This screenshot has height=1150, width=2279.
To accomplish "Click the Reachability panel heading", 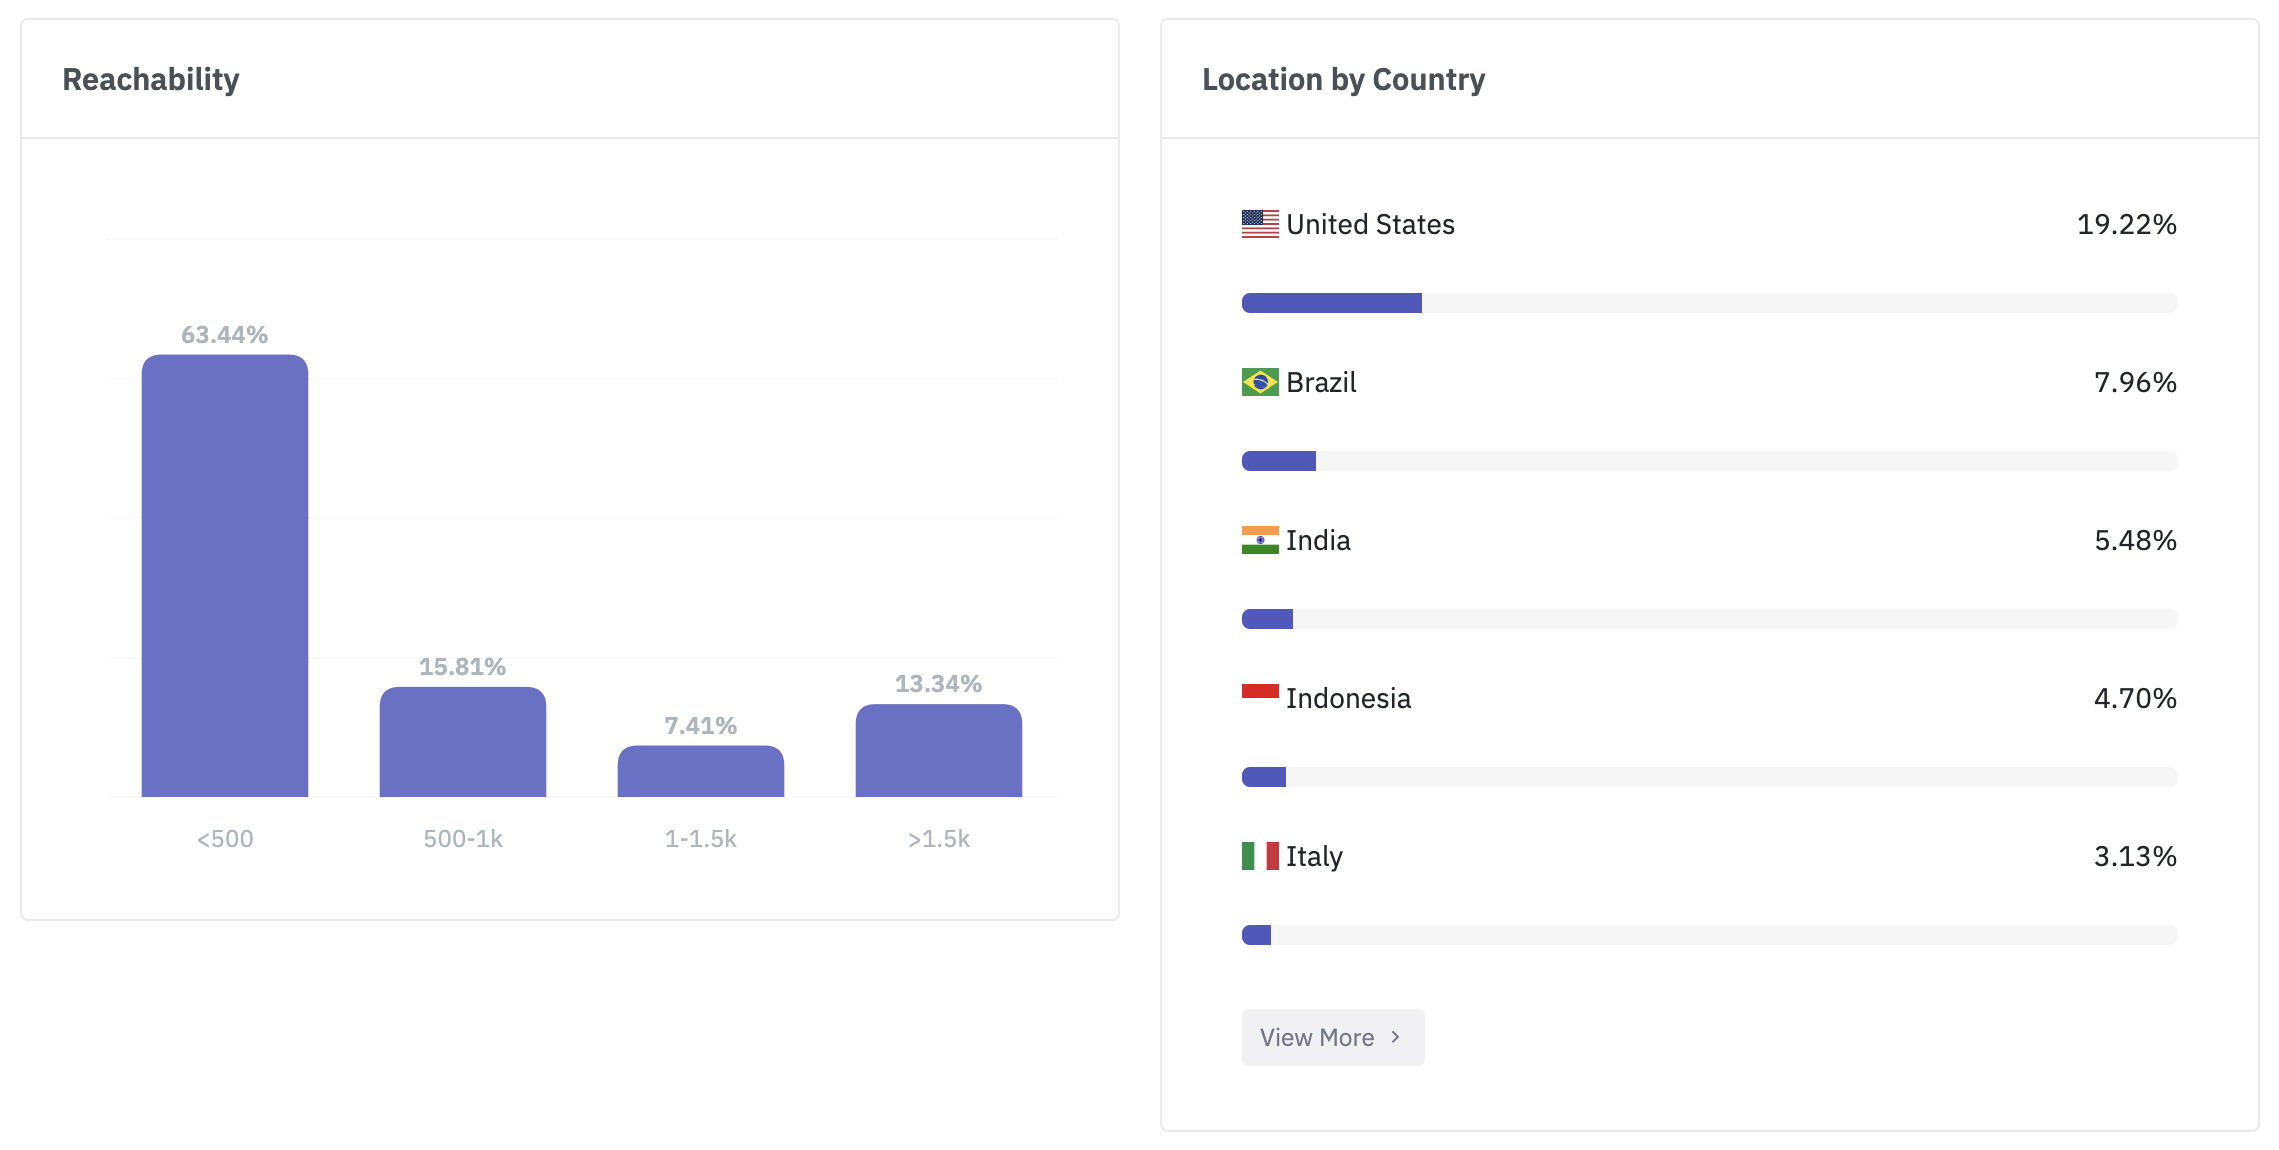I will tap(151, 79).
